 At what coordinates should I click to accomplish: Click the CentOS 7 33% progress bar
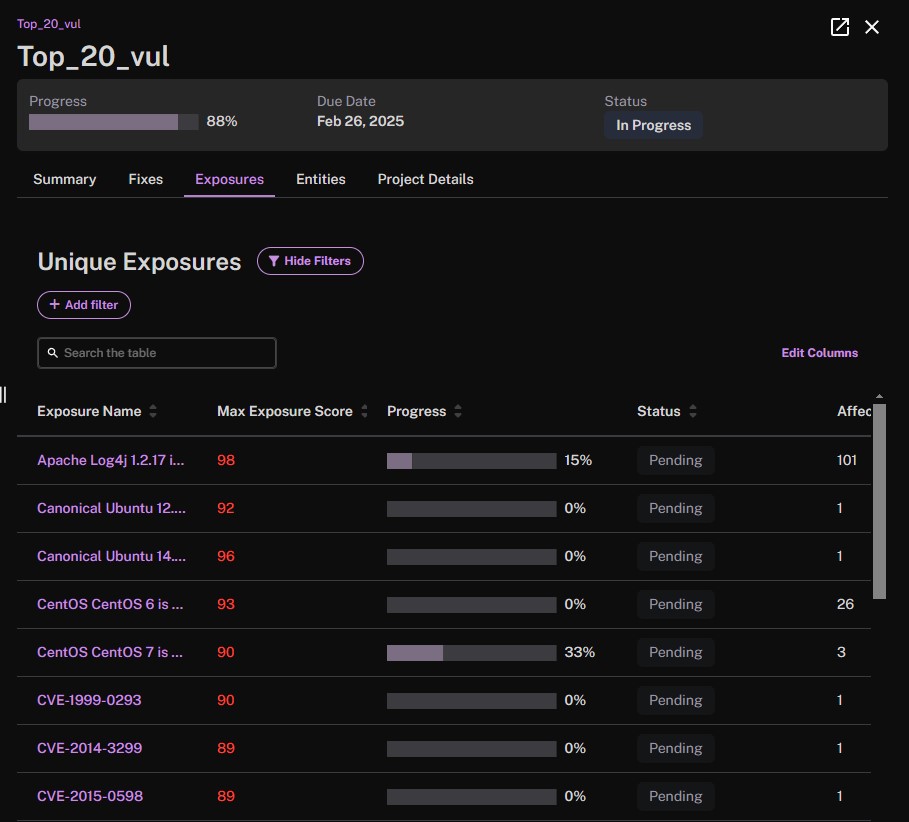point(471,653)
